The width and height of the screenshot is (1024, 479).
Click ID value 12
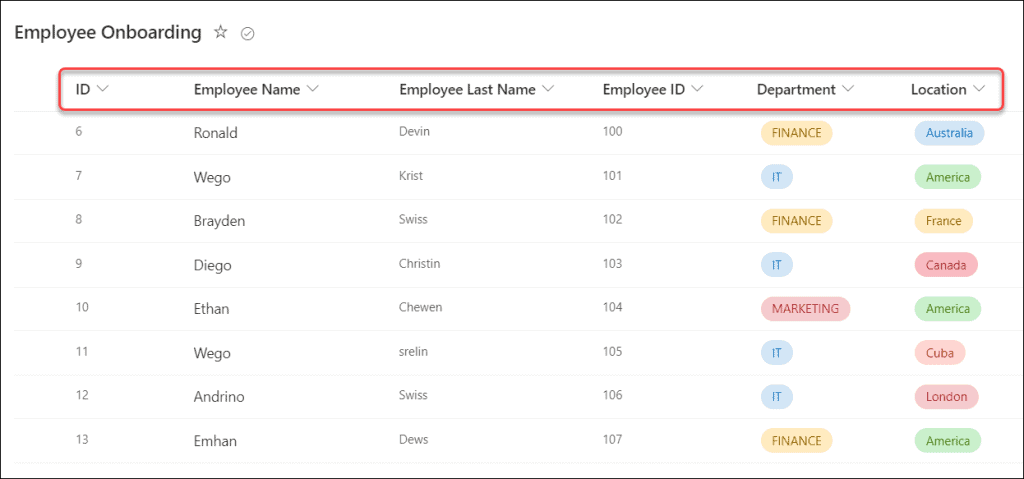pos(82,395)
